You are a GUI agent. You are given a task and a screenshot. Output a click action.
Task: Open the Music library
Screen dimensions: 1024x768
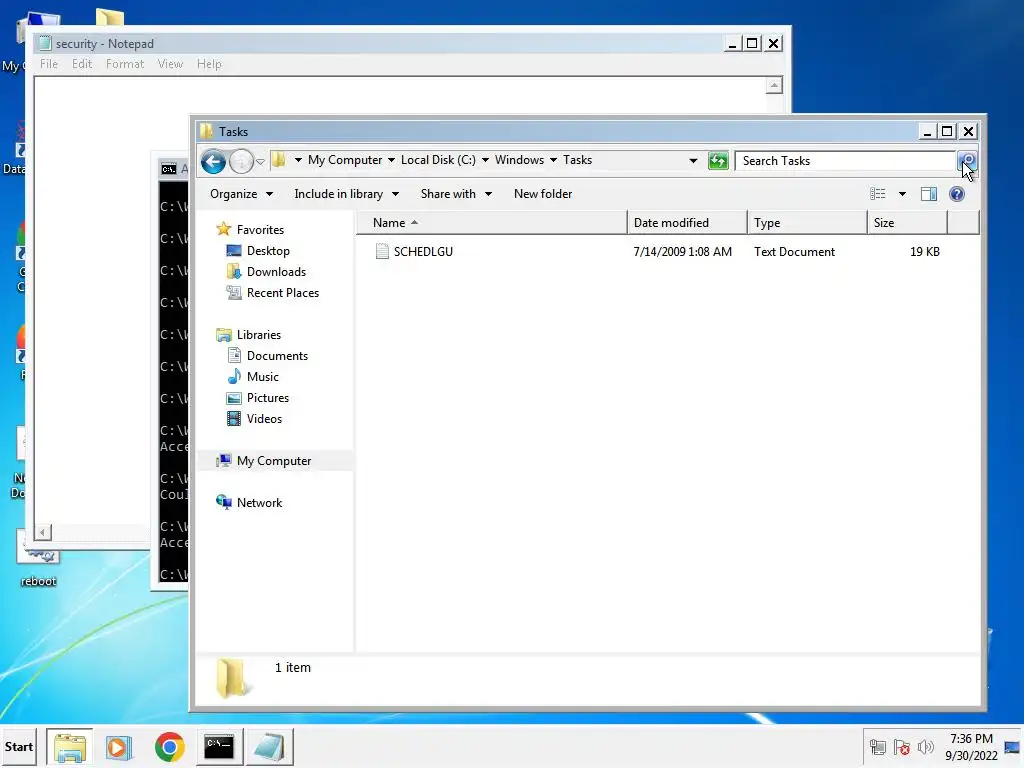coord(263,376)
